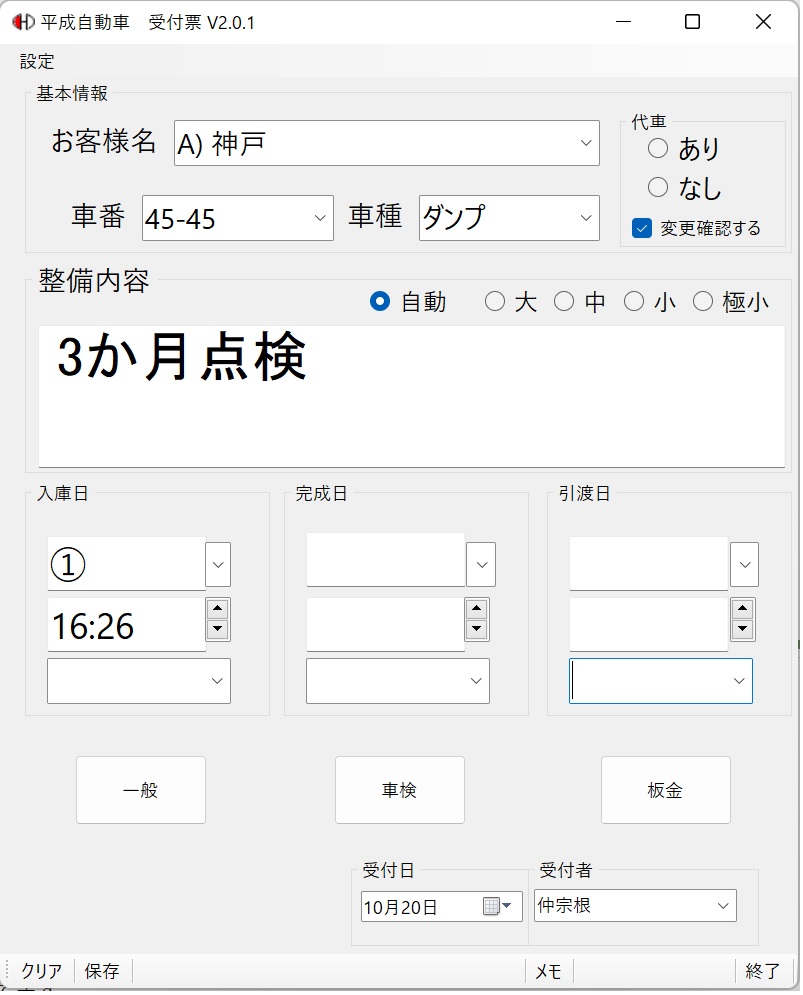Viewport: 803px width, 995px height.
Task: Expand the お客様名 dropdown
Action: click(x=586, y=144)
